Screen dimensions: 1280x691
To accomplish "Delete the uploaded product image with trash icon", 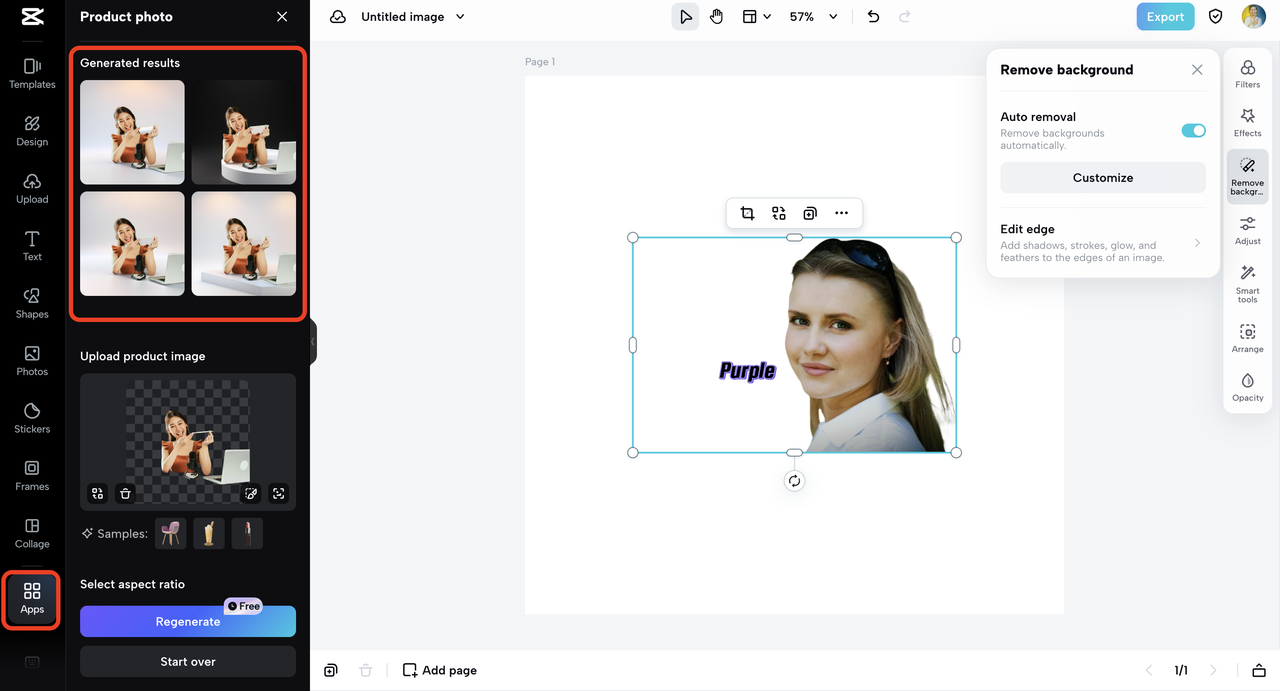I will point(125,493).
